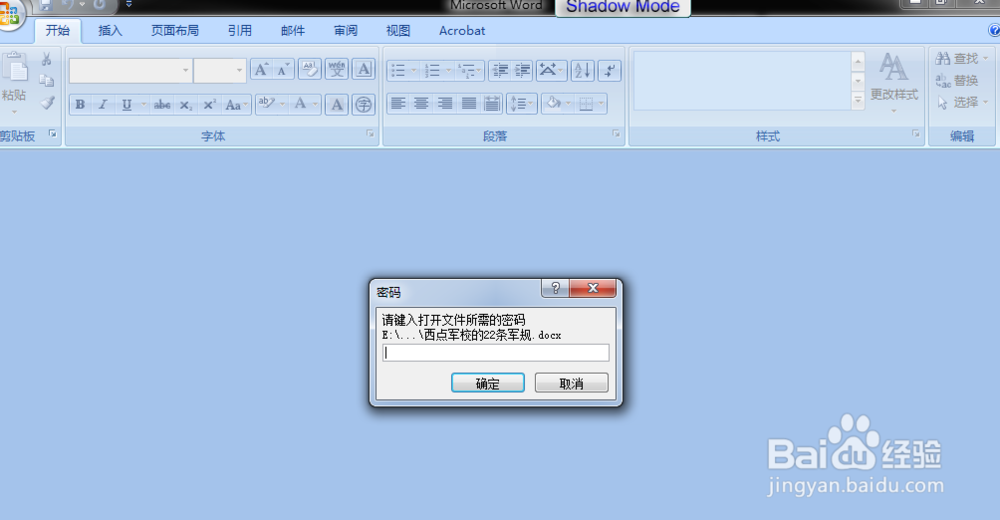Click the Shading paint bucket icon
The height and width of the screenshot is (520, 1000).
(554, 103)
